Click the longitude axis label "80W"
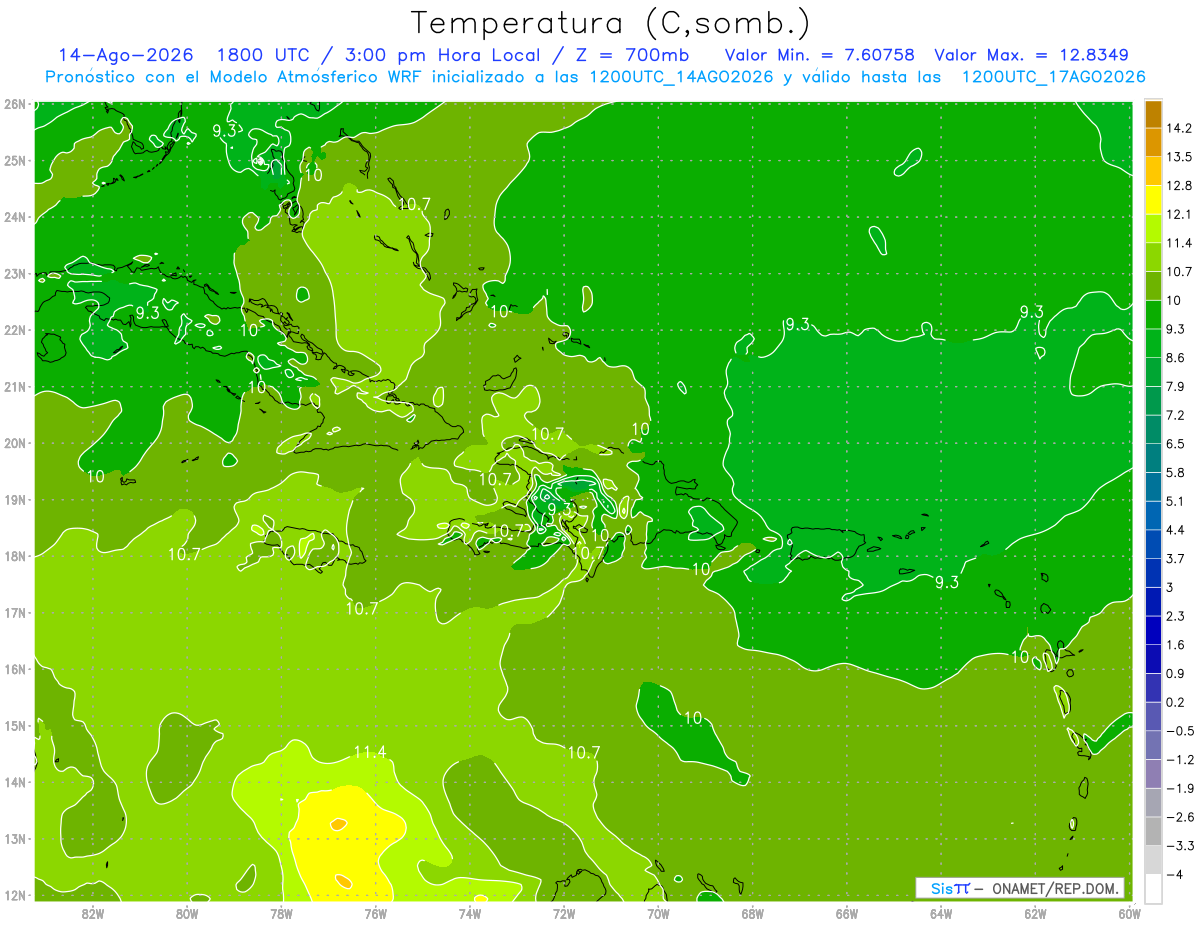 click(187, 912)
